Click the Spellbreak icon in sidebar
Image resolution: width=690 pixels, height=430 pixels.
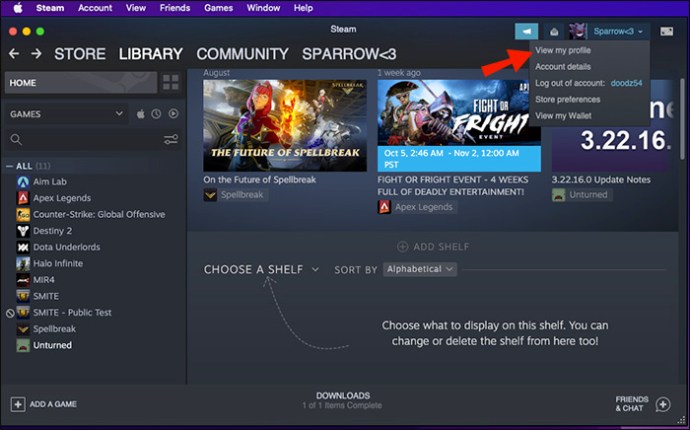pos(23,329)
